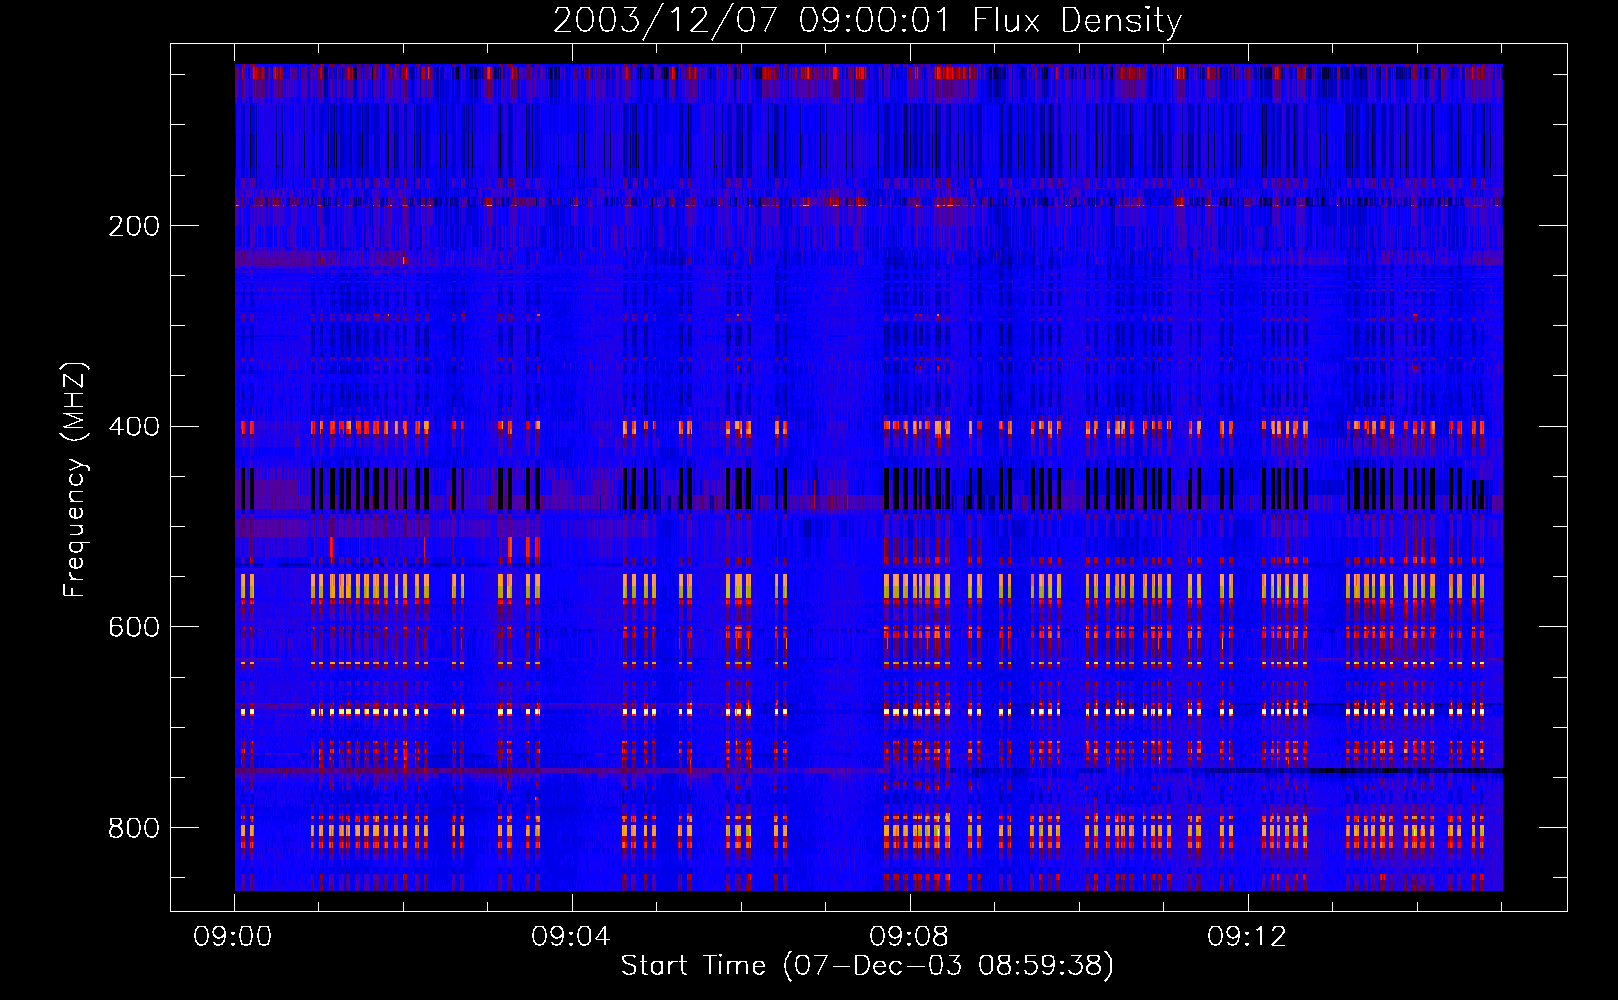This screenshot has width=1618, height=1000.
Task: Click the 400 frequency tick label
Action: click(x=134, y=427)
